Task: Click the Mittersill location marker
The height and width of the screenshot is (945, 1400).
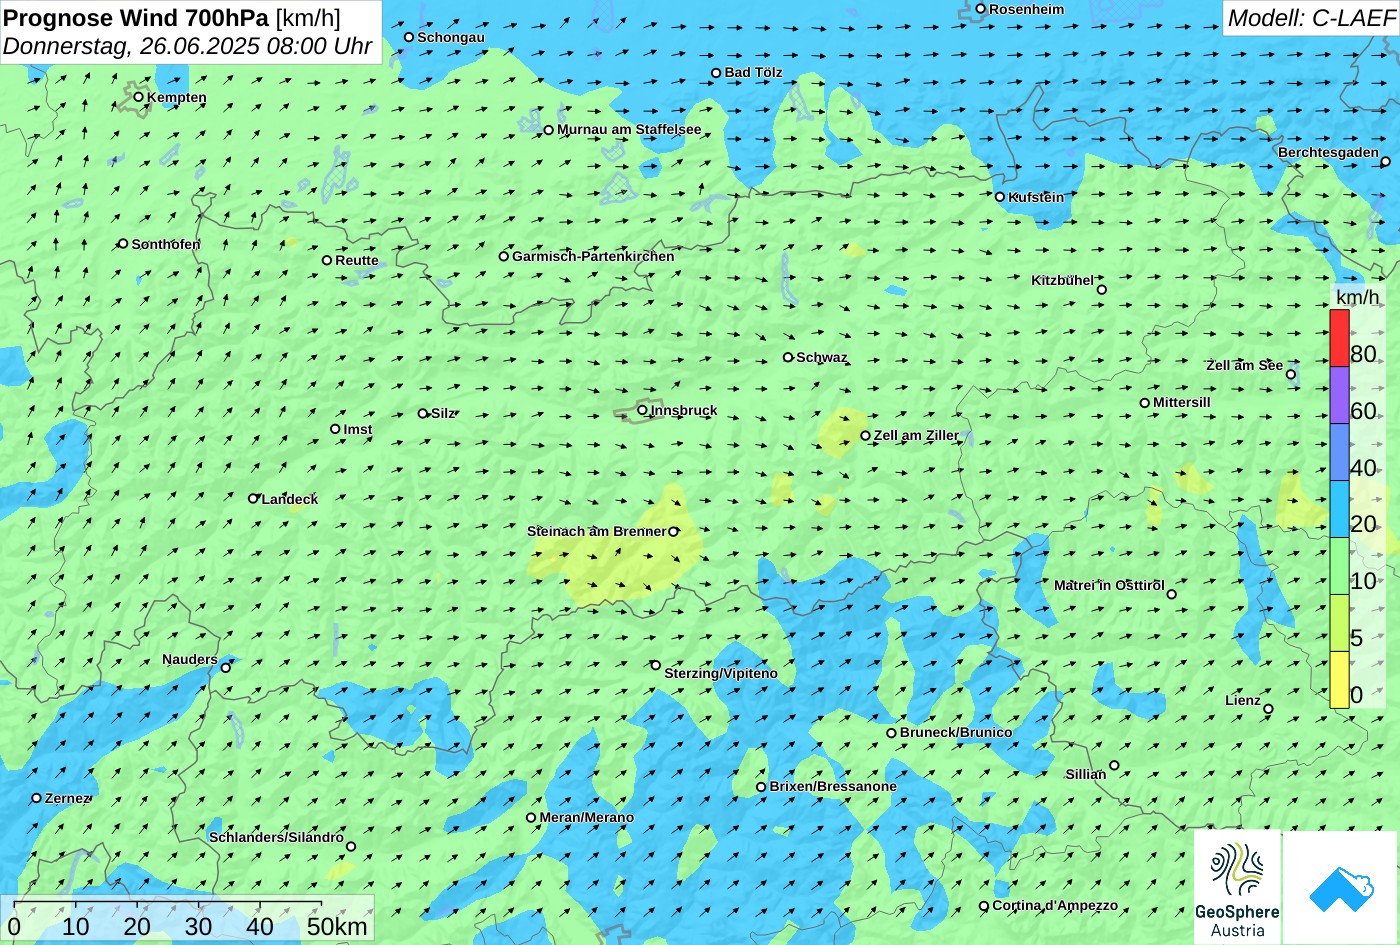Action: [1144, 403]
